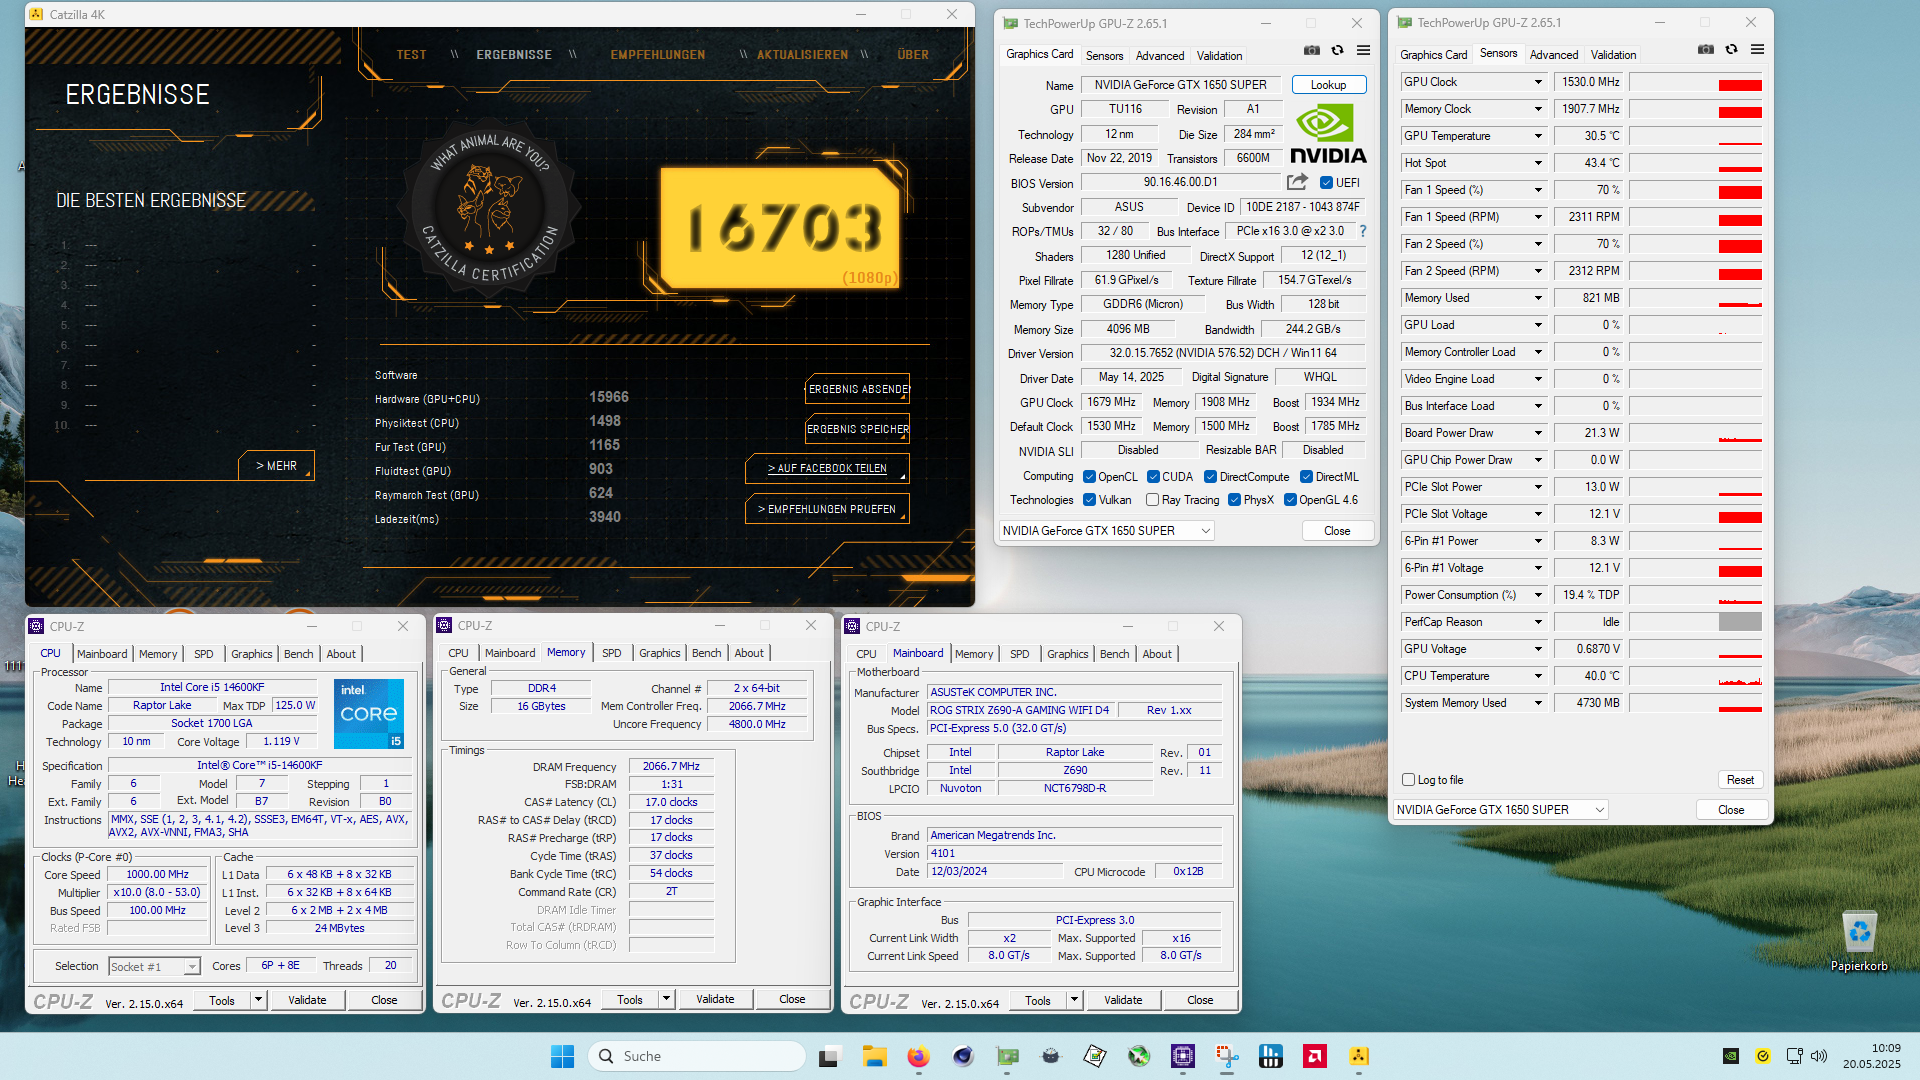This screenshot has width=1920, height=1080.
Task: Open Tools dropdown arrow in first CPU-Z window
Action: point(258,1000)
